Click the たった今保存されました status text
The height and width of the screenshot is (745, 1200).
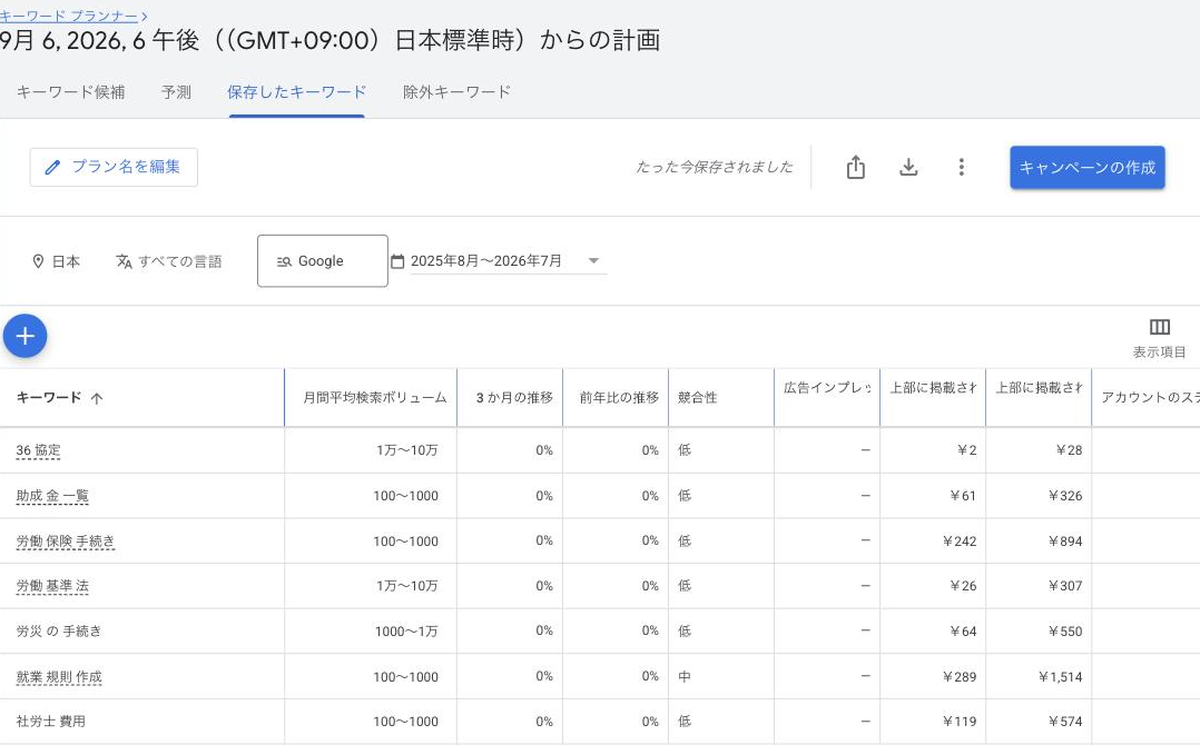[714, 167]
